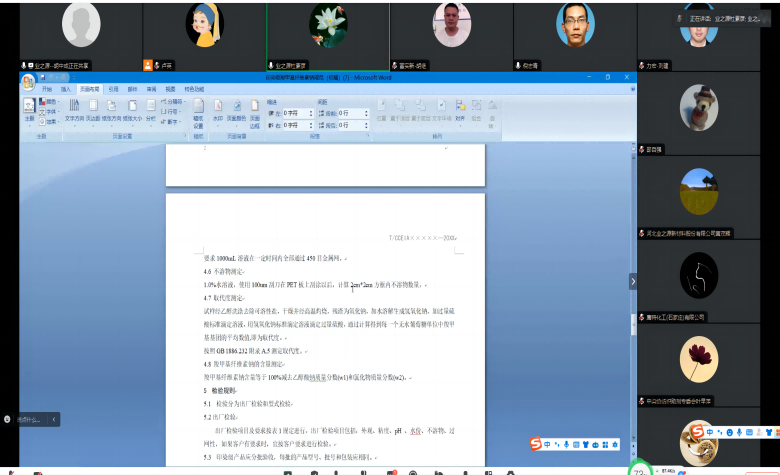
Task: Click the Word help icon below title bar
Action: [x=633, y=89]
